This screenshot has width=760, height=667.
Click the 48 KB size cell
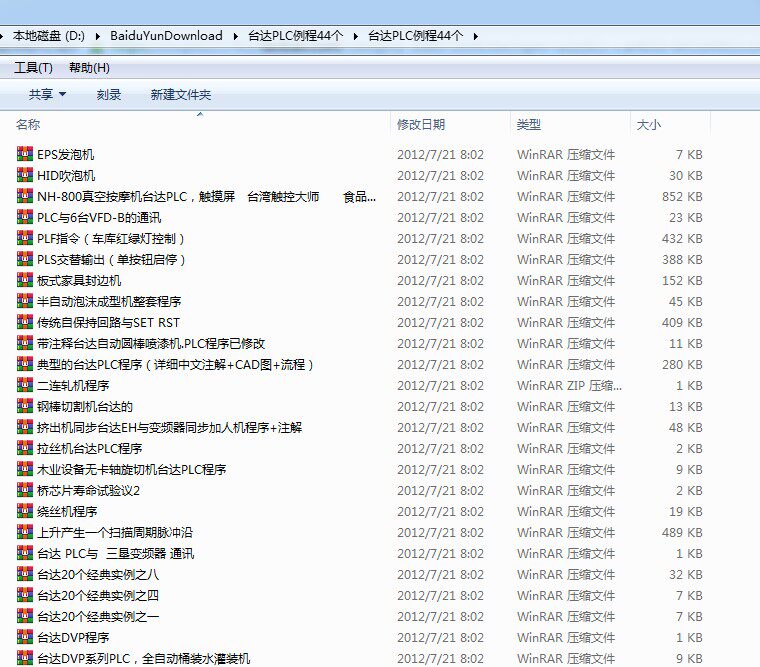tap(685, 428)
